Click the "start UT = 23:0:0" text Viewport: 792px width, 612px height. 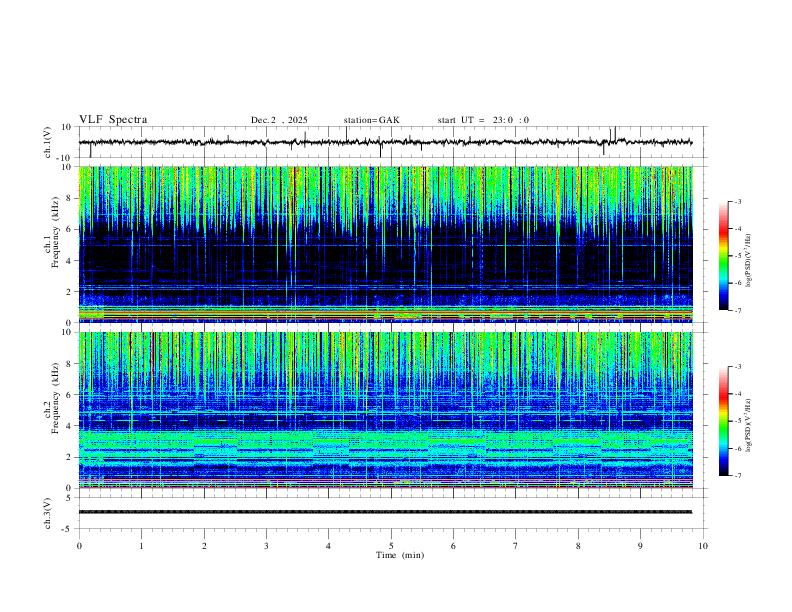483,120
